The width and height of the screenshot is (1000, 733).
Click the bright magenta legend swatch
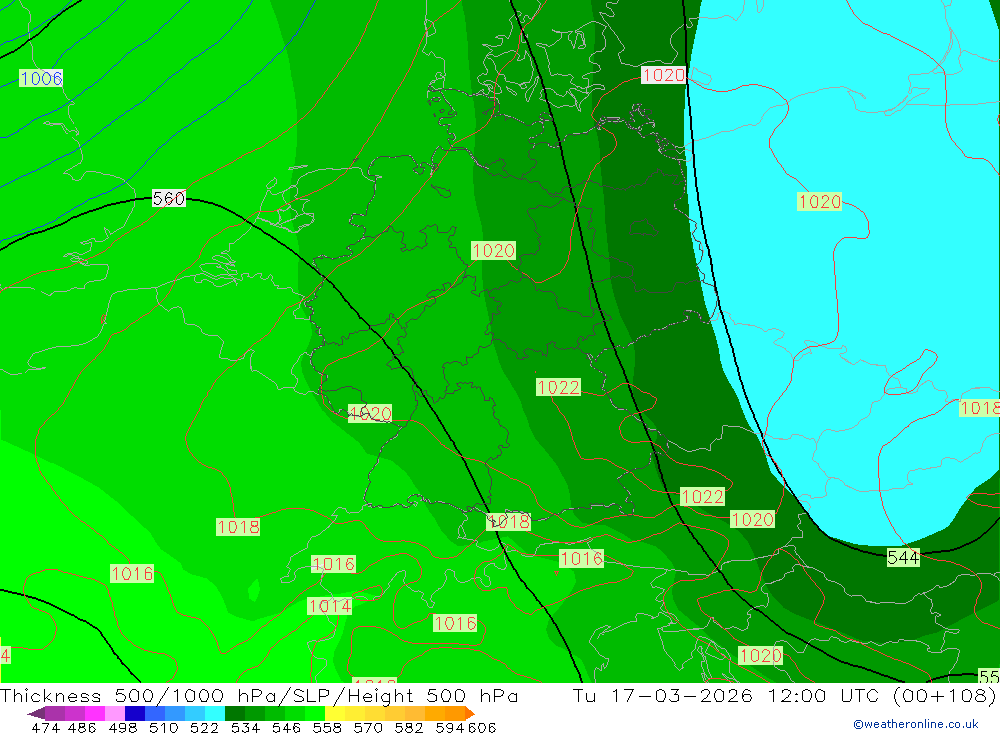click(x=94, y=713)
